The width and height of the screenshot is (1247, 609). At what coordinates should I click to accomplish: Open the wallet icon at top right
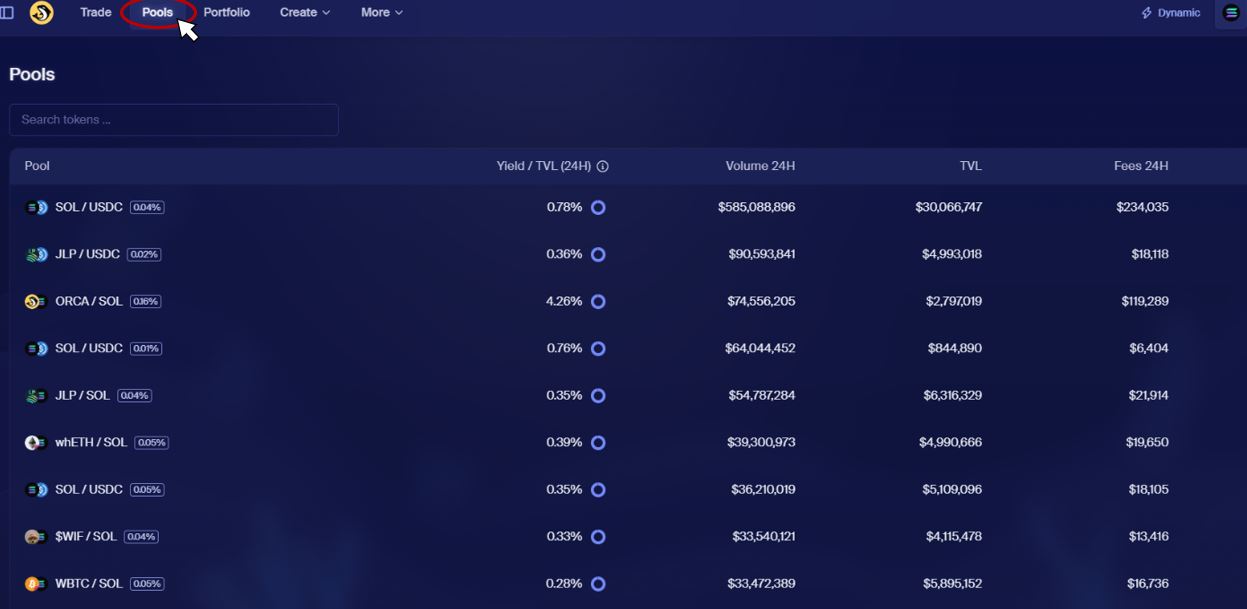pyautogui.click(x=1231, y=13)
